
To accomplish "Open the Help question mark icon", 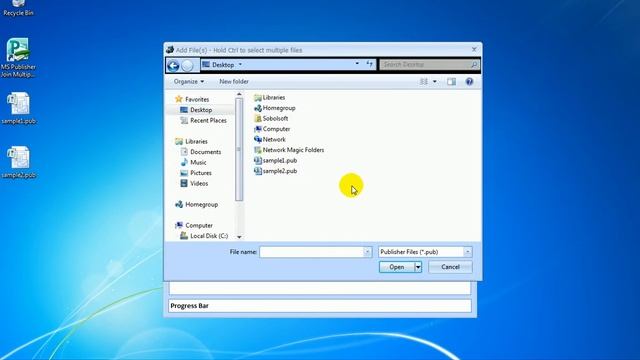I will pos(469,82).
